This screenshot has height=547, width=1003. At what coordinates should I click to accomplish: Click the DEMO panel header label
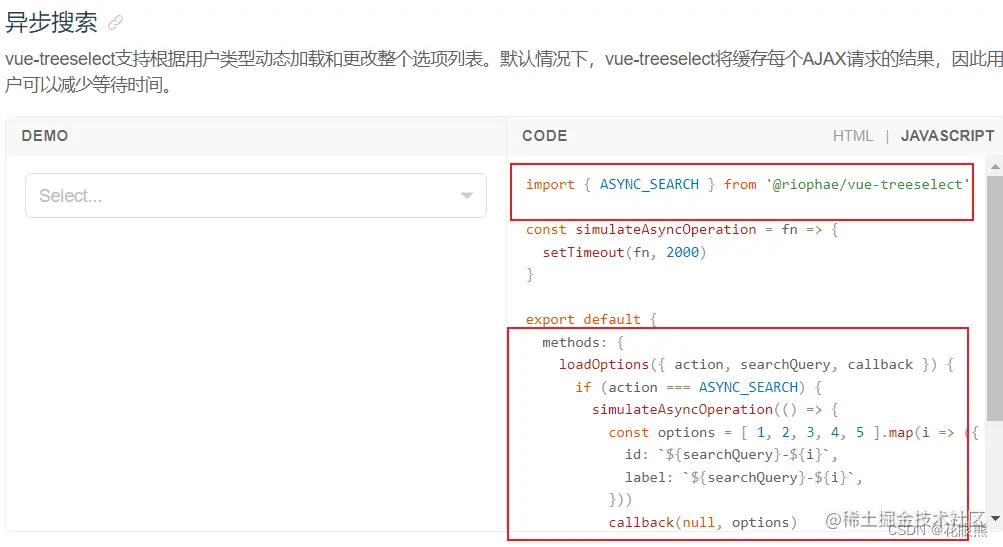click(x=45, y=136)
